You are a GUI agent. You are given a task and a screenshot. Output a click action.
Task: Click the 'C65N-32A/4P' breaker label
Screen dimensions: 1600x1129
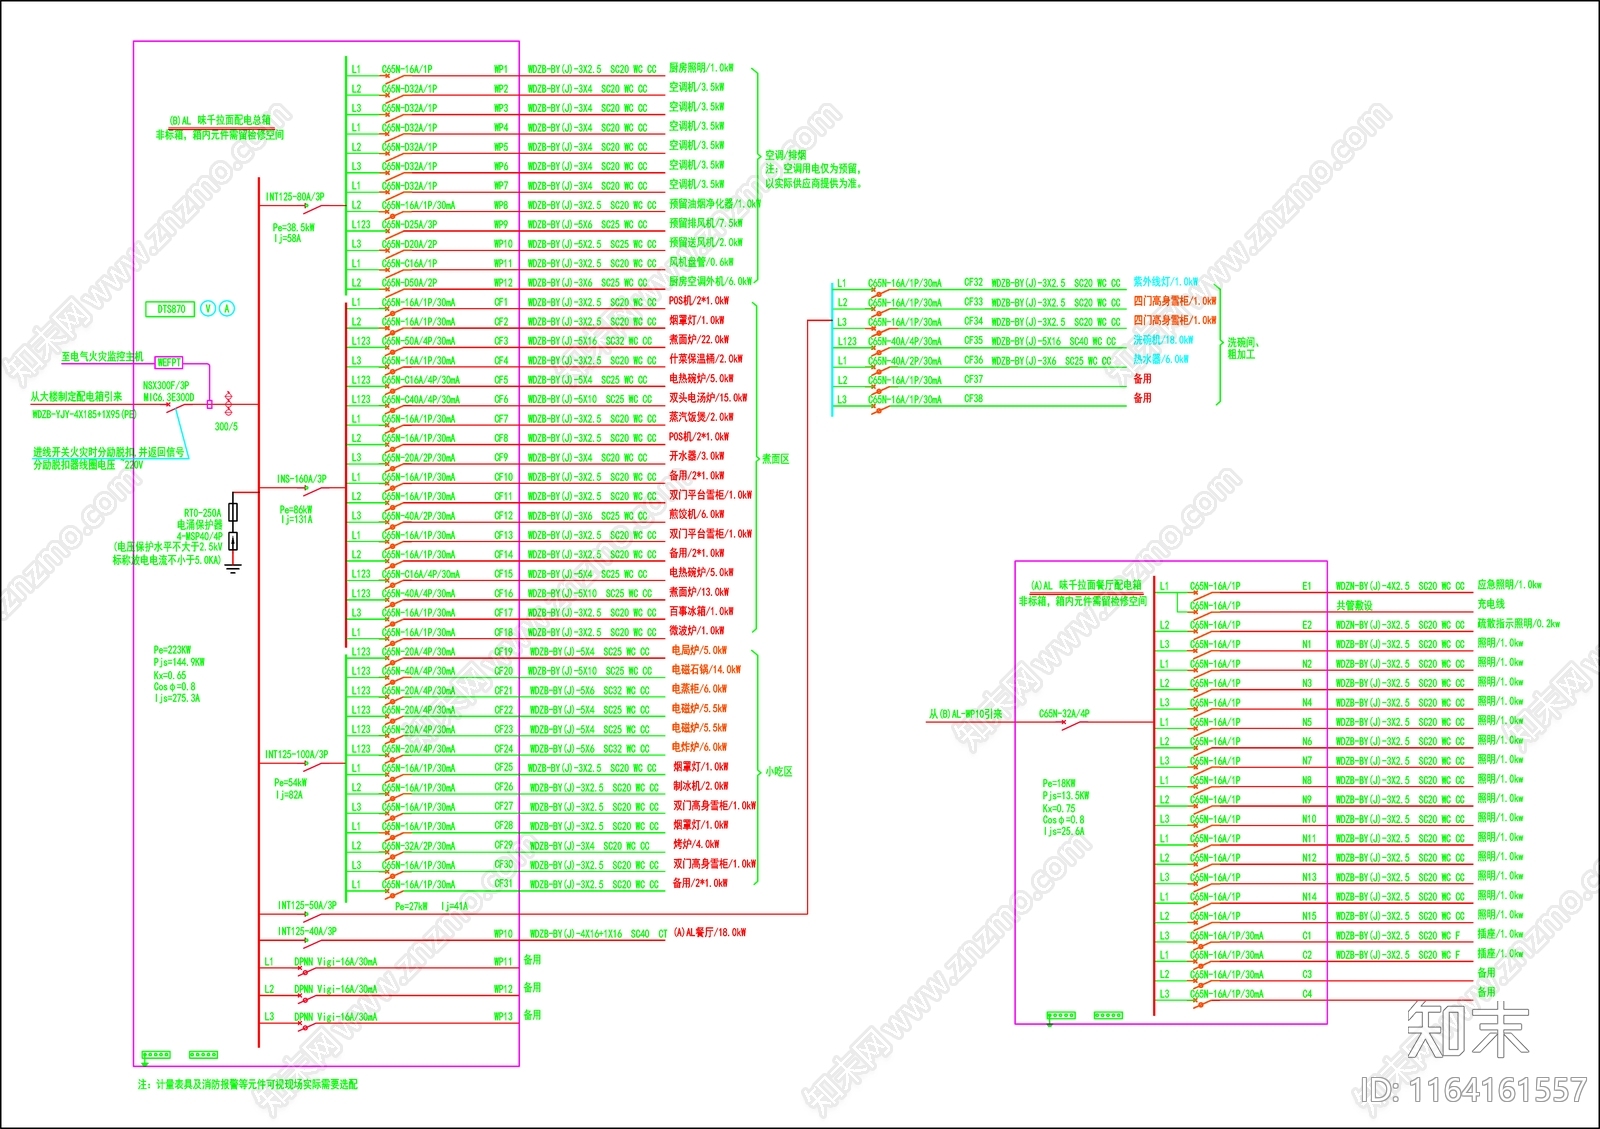click(x=1064, y=714)
